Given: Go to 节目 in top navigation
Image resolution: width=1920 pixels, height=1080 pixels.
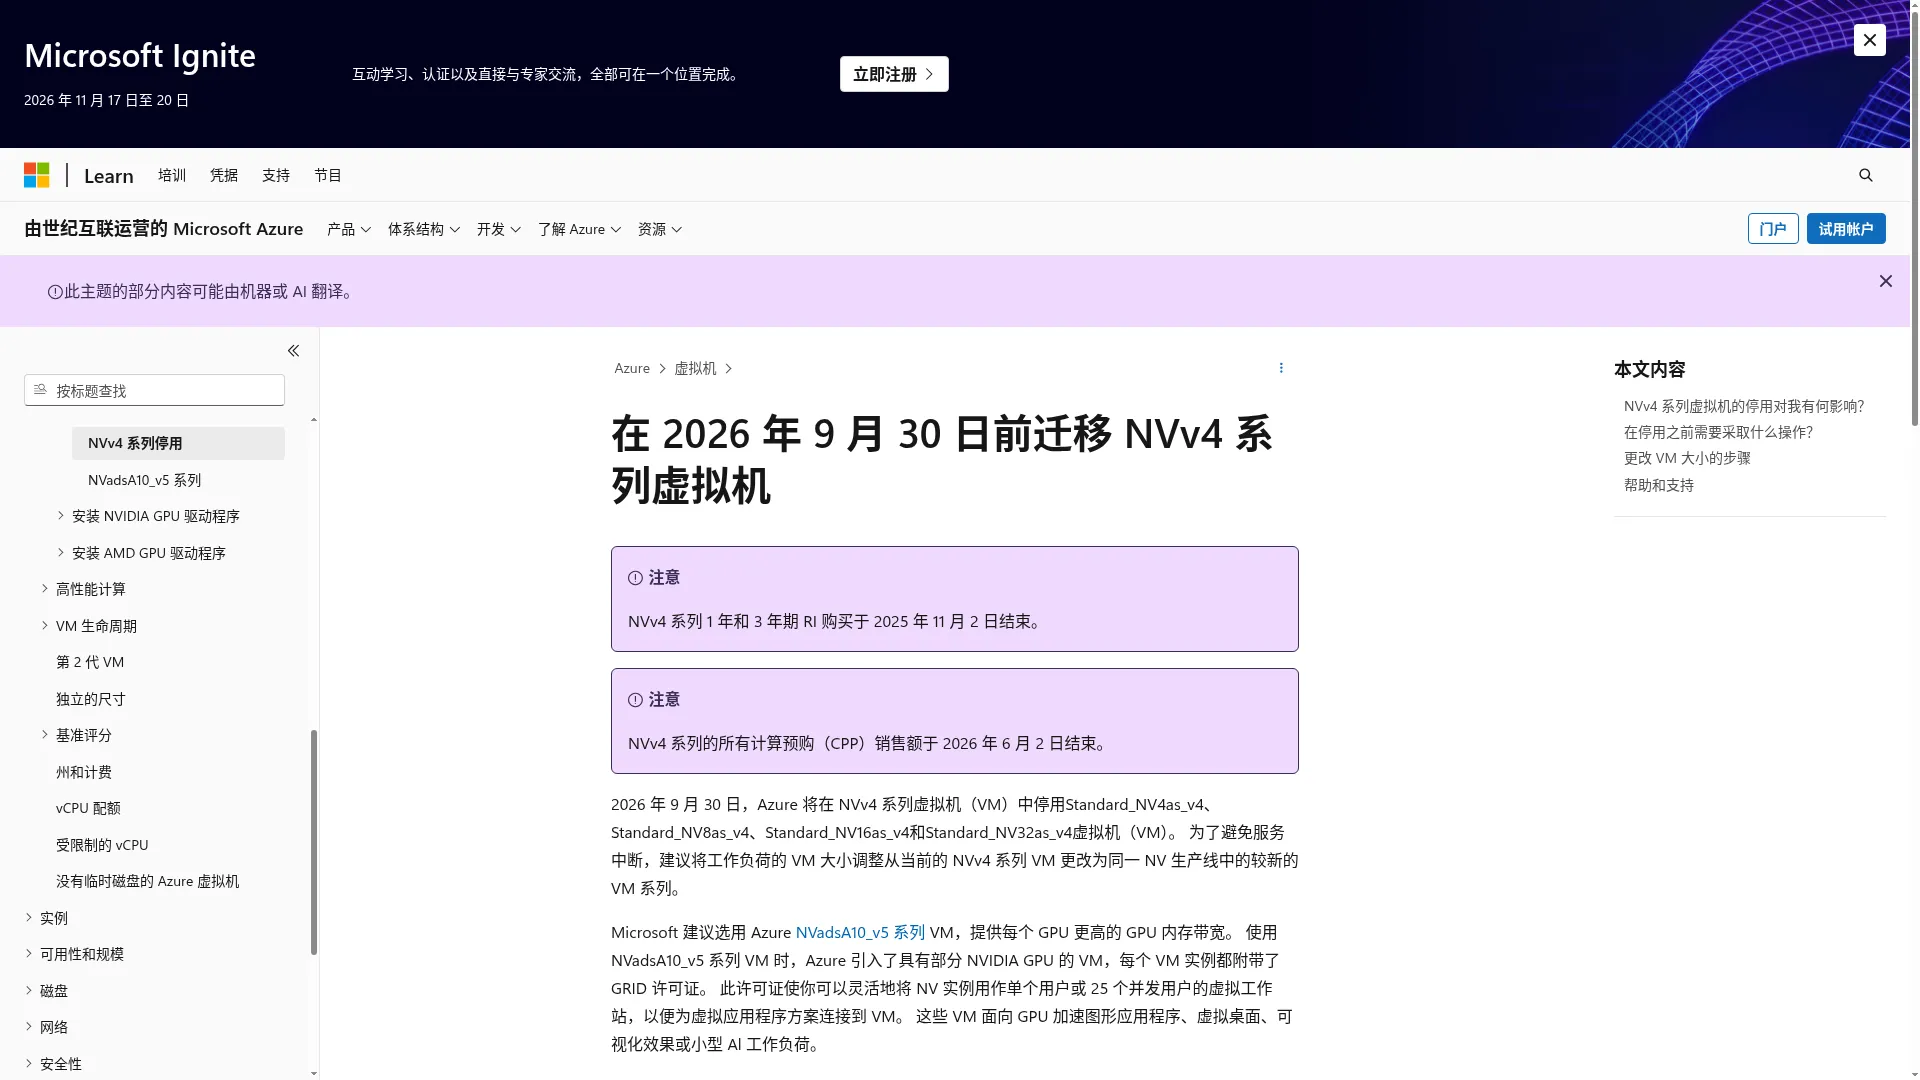Looking at the screenshot, I should 328,175.
